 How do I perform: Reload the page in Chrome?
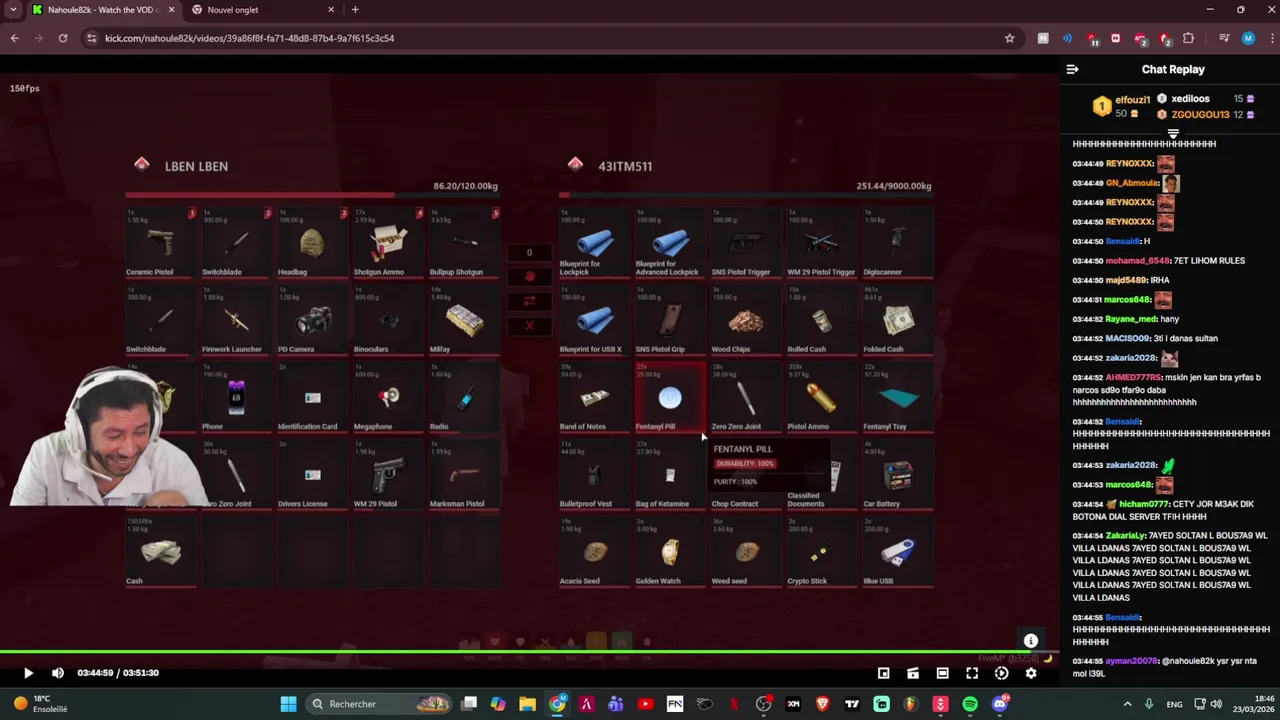[62, 38]
